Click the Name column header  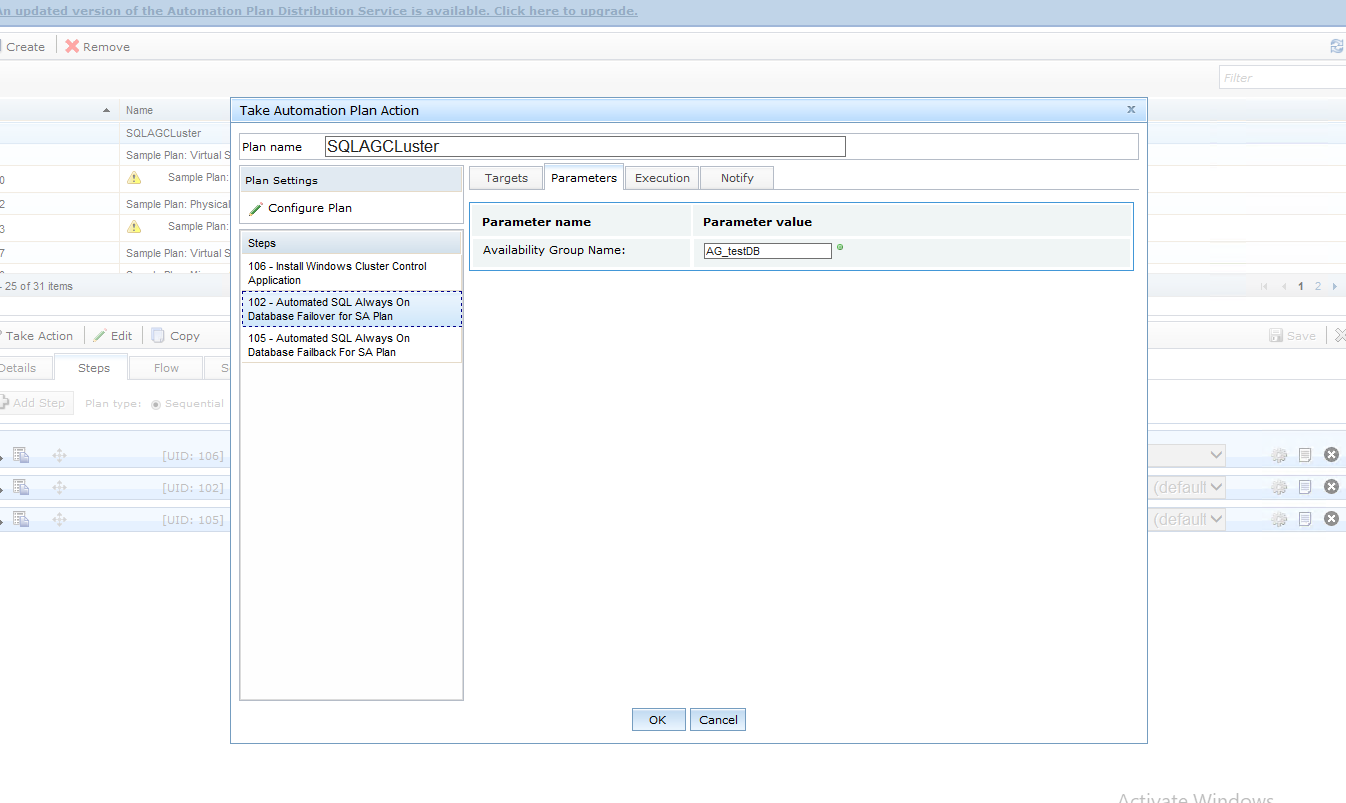139,110
